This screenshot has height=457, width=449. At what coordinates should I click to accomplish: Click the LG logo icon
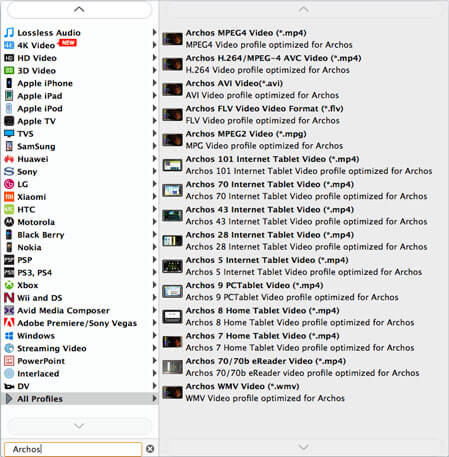coord(9,184)
